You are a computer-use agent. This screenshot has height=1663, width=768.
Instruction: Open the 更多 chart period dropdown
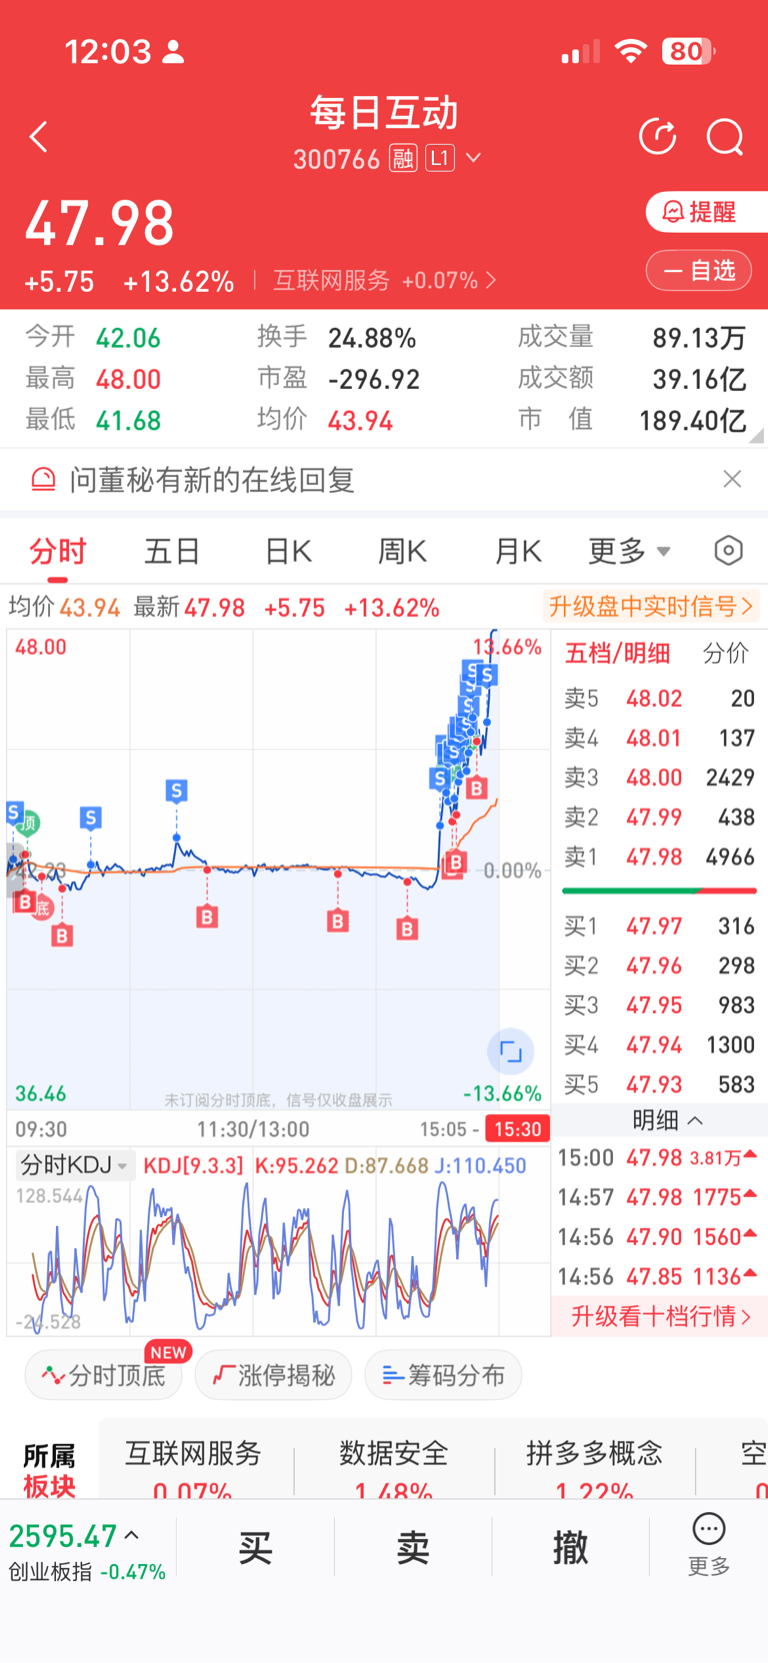tap(629, 551)
